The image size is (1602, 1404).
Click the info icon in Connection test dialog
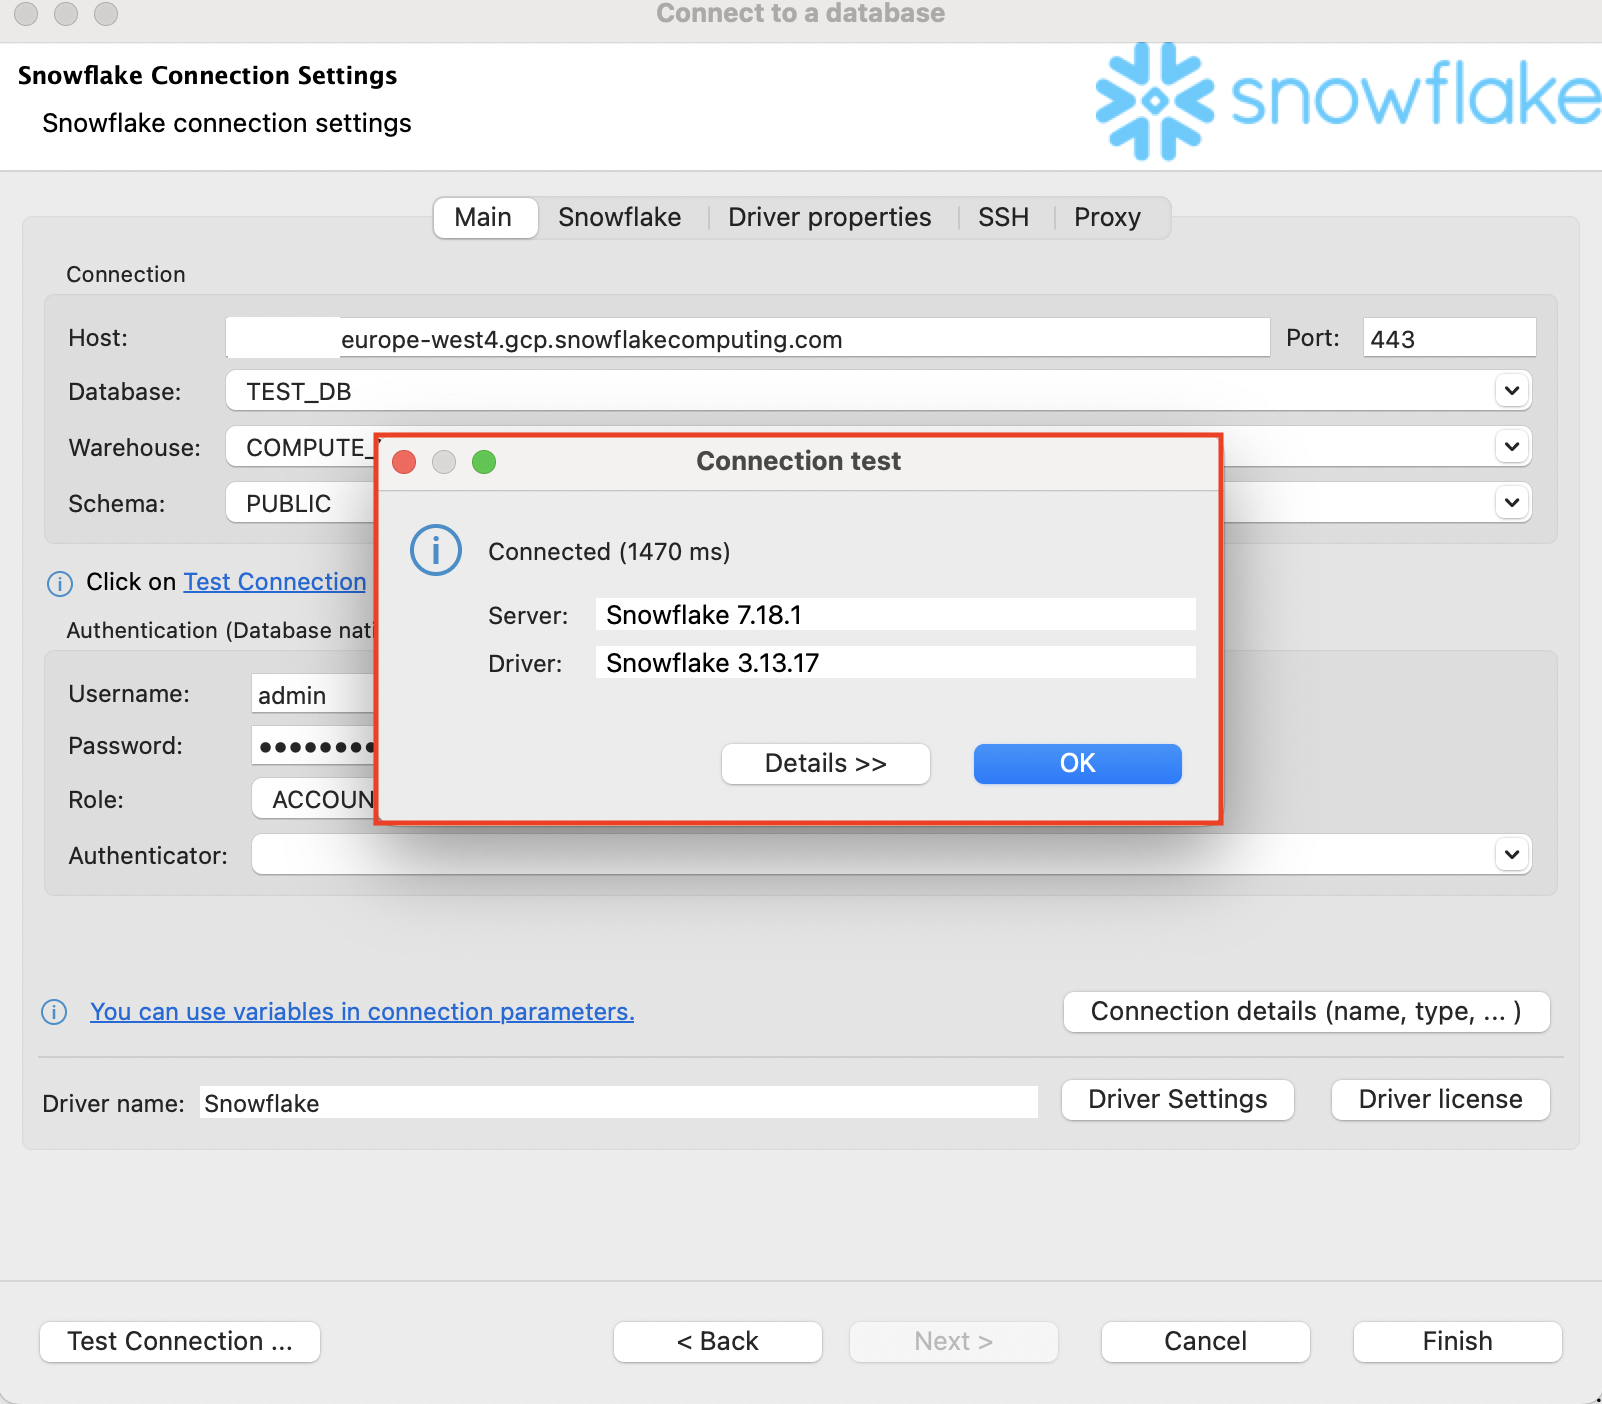click(435, 550)
